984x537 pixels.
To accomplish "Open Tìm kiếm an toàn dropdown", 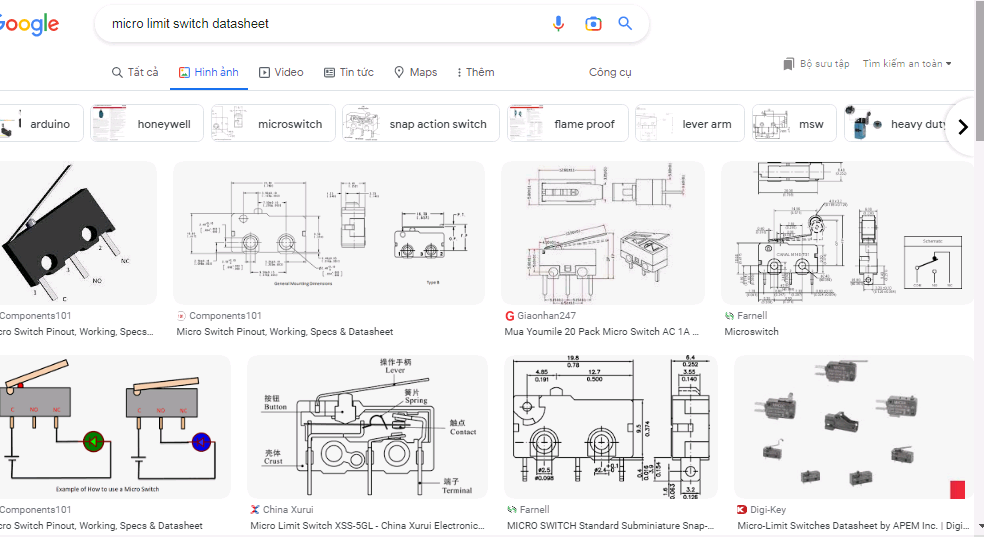I will coord(907,64).
